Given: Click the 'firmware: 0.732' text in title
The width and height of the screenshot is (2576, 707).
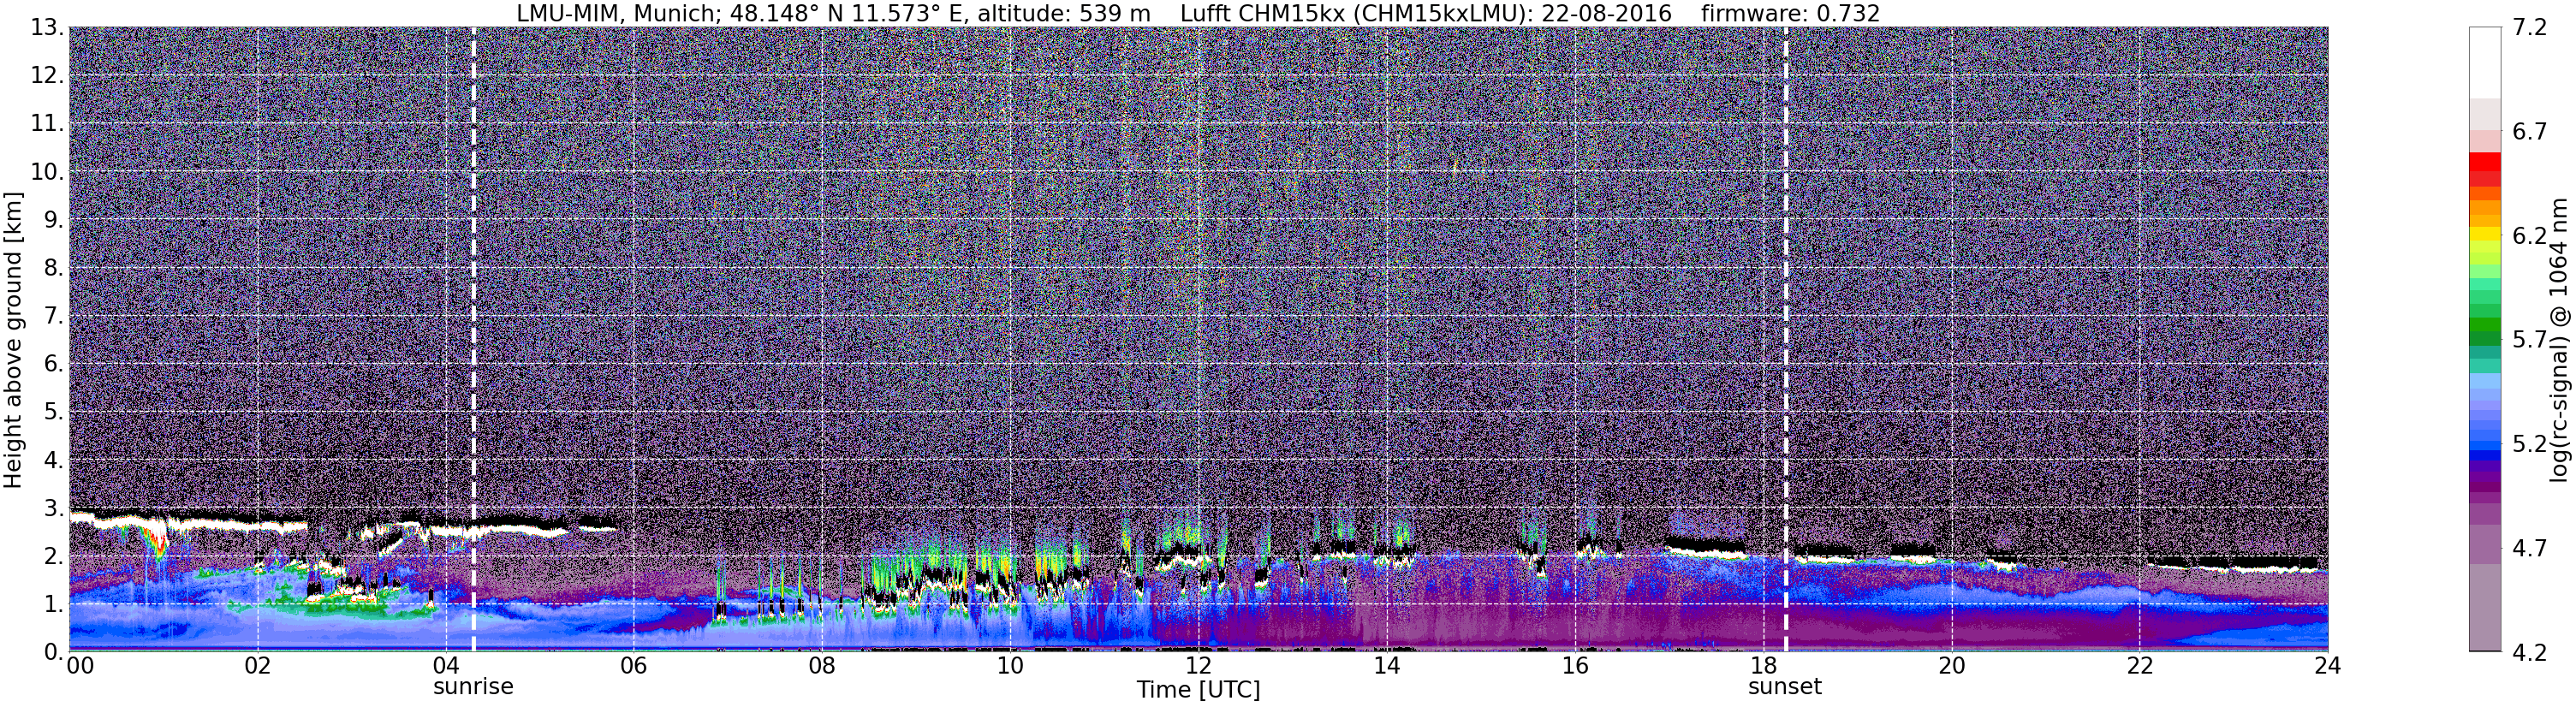Looking at the screenshot, I should [1790, 14].
